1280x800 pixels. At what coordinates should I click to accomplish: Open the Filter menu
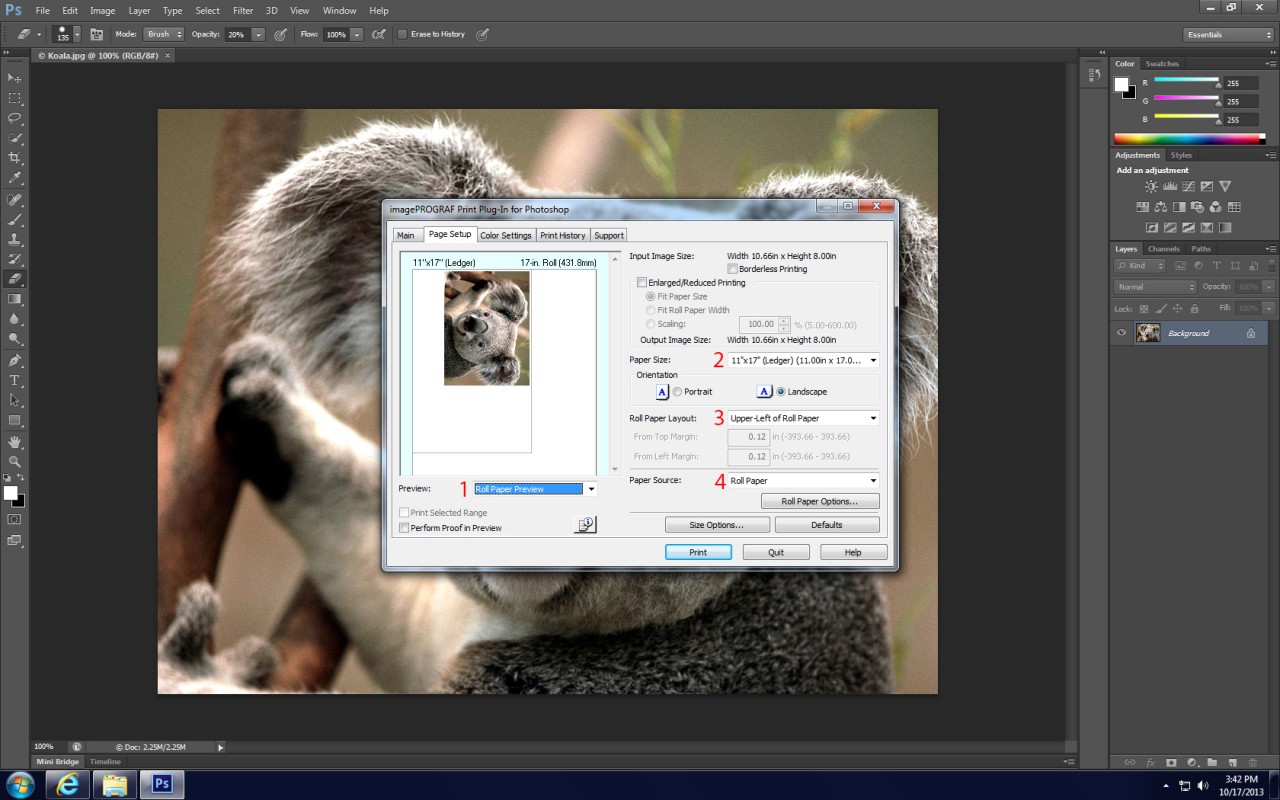coord(243,10)
